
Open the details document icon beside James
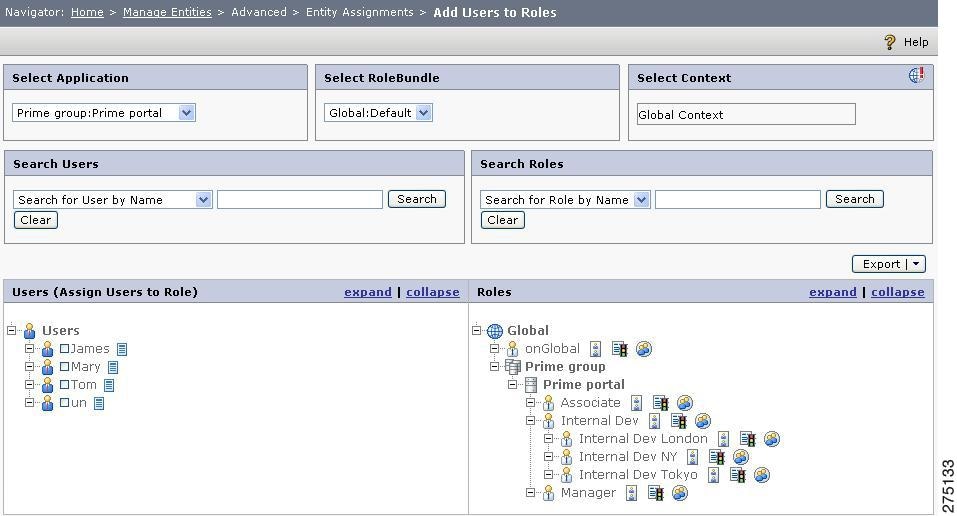pyautogui.click(x=122, y=349)
